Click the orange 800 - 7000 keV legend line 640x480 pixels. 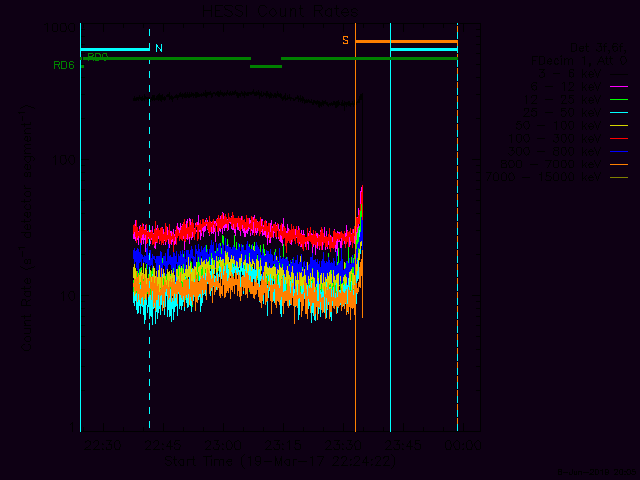click(619, 165)
